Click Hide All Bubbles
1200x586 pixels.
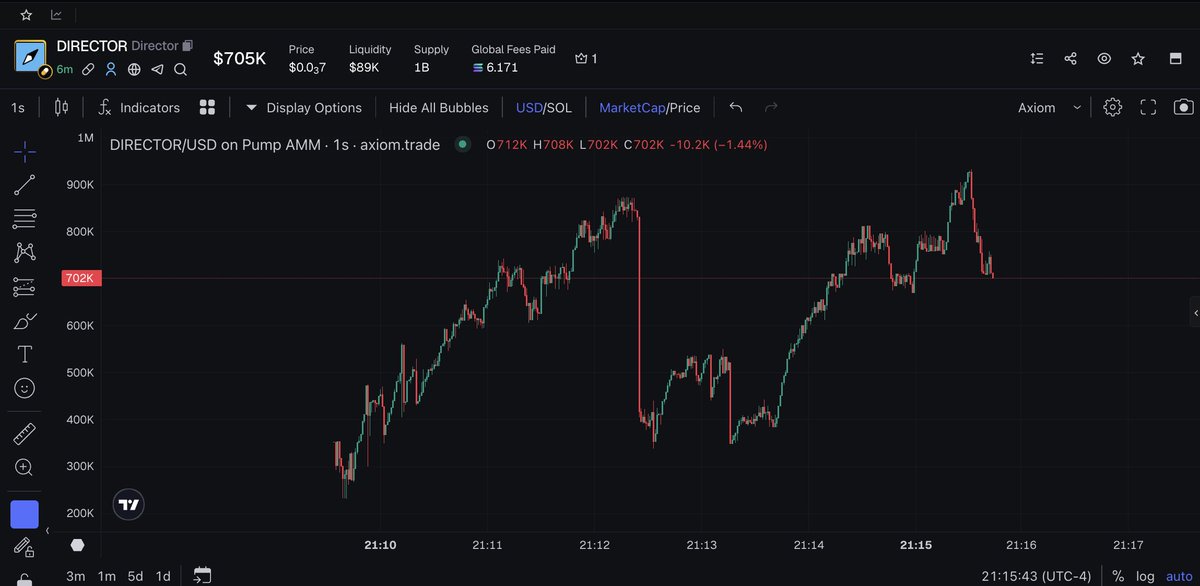pos(439,107)
